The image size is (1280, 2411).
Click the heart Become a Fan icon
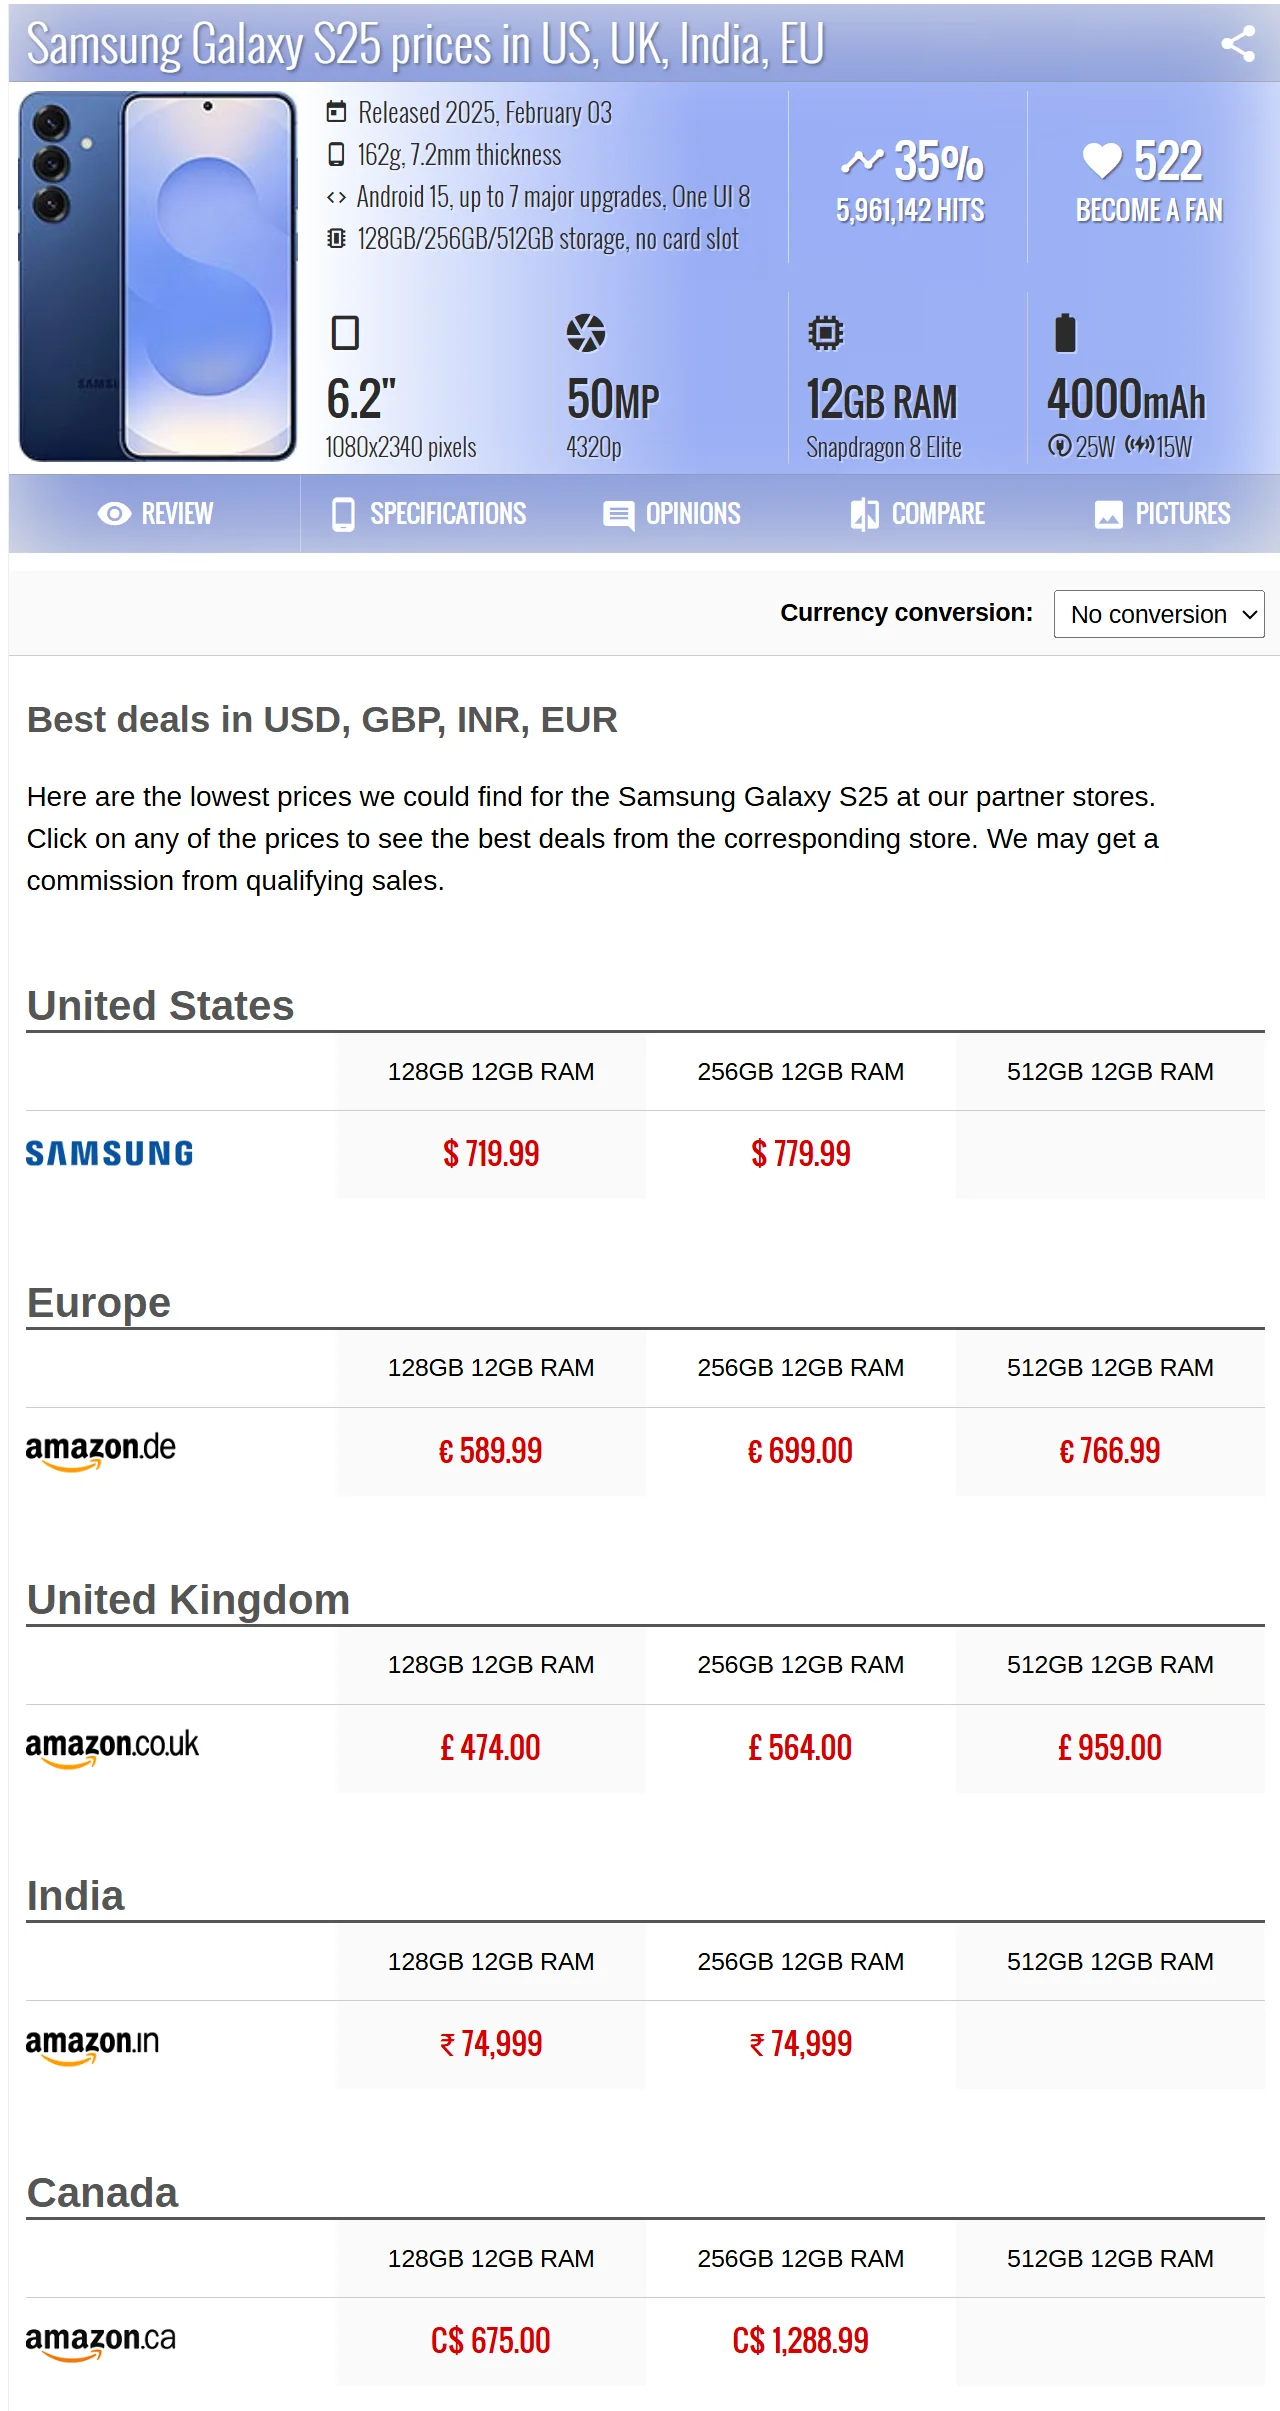click(x=1102, y=160)
